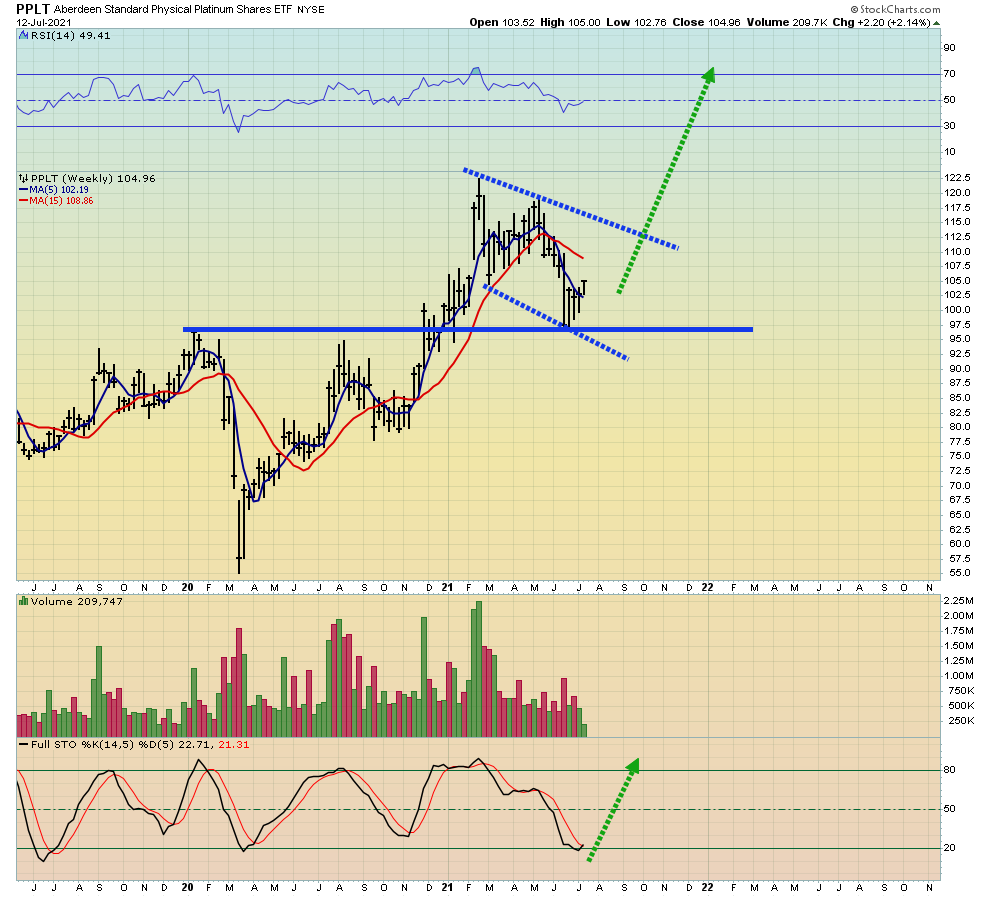Select the PPLT ticker title
The image size is (990, 897).
(x=33, y=9)
